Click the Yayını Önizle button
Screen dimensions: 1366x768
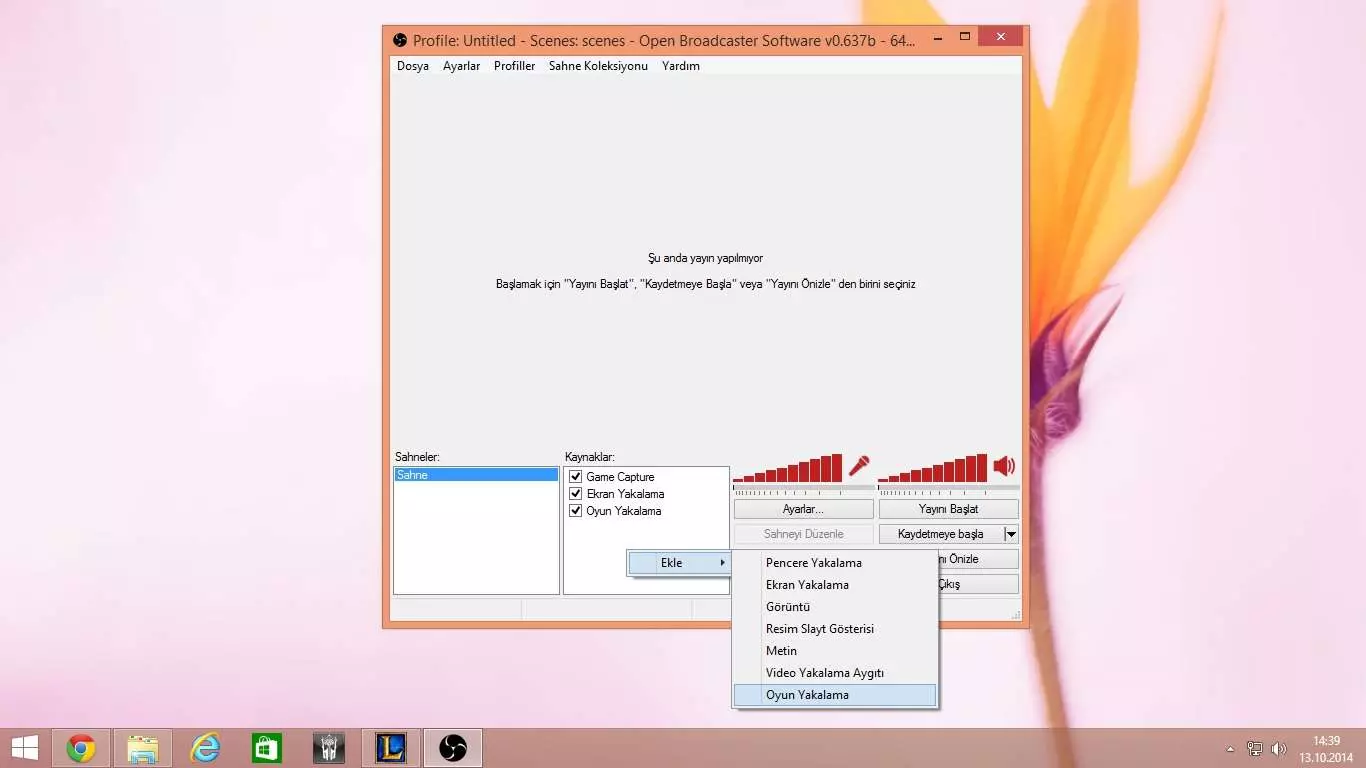[x=979, y=559]
